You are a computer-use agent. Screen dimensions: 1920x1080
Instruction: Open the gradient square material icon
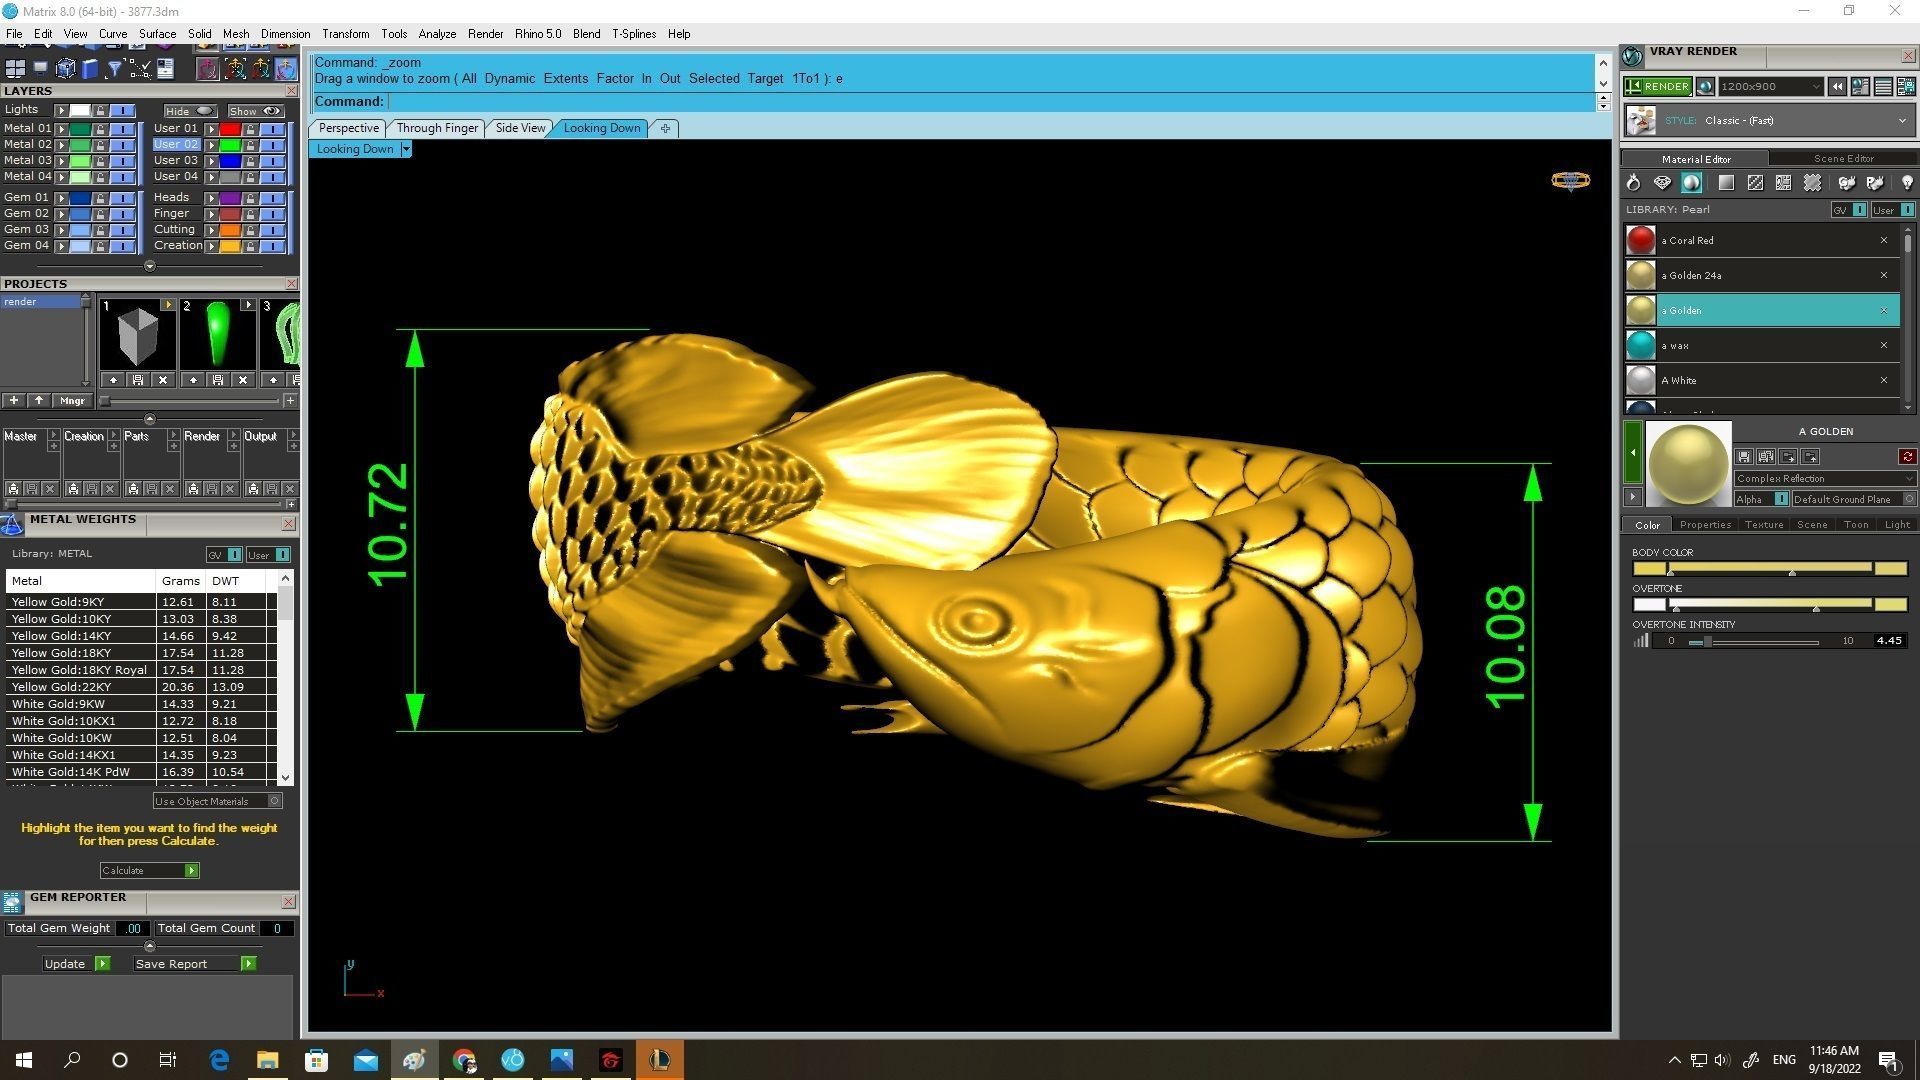click(x=1726, y=183)
